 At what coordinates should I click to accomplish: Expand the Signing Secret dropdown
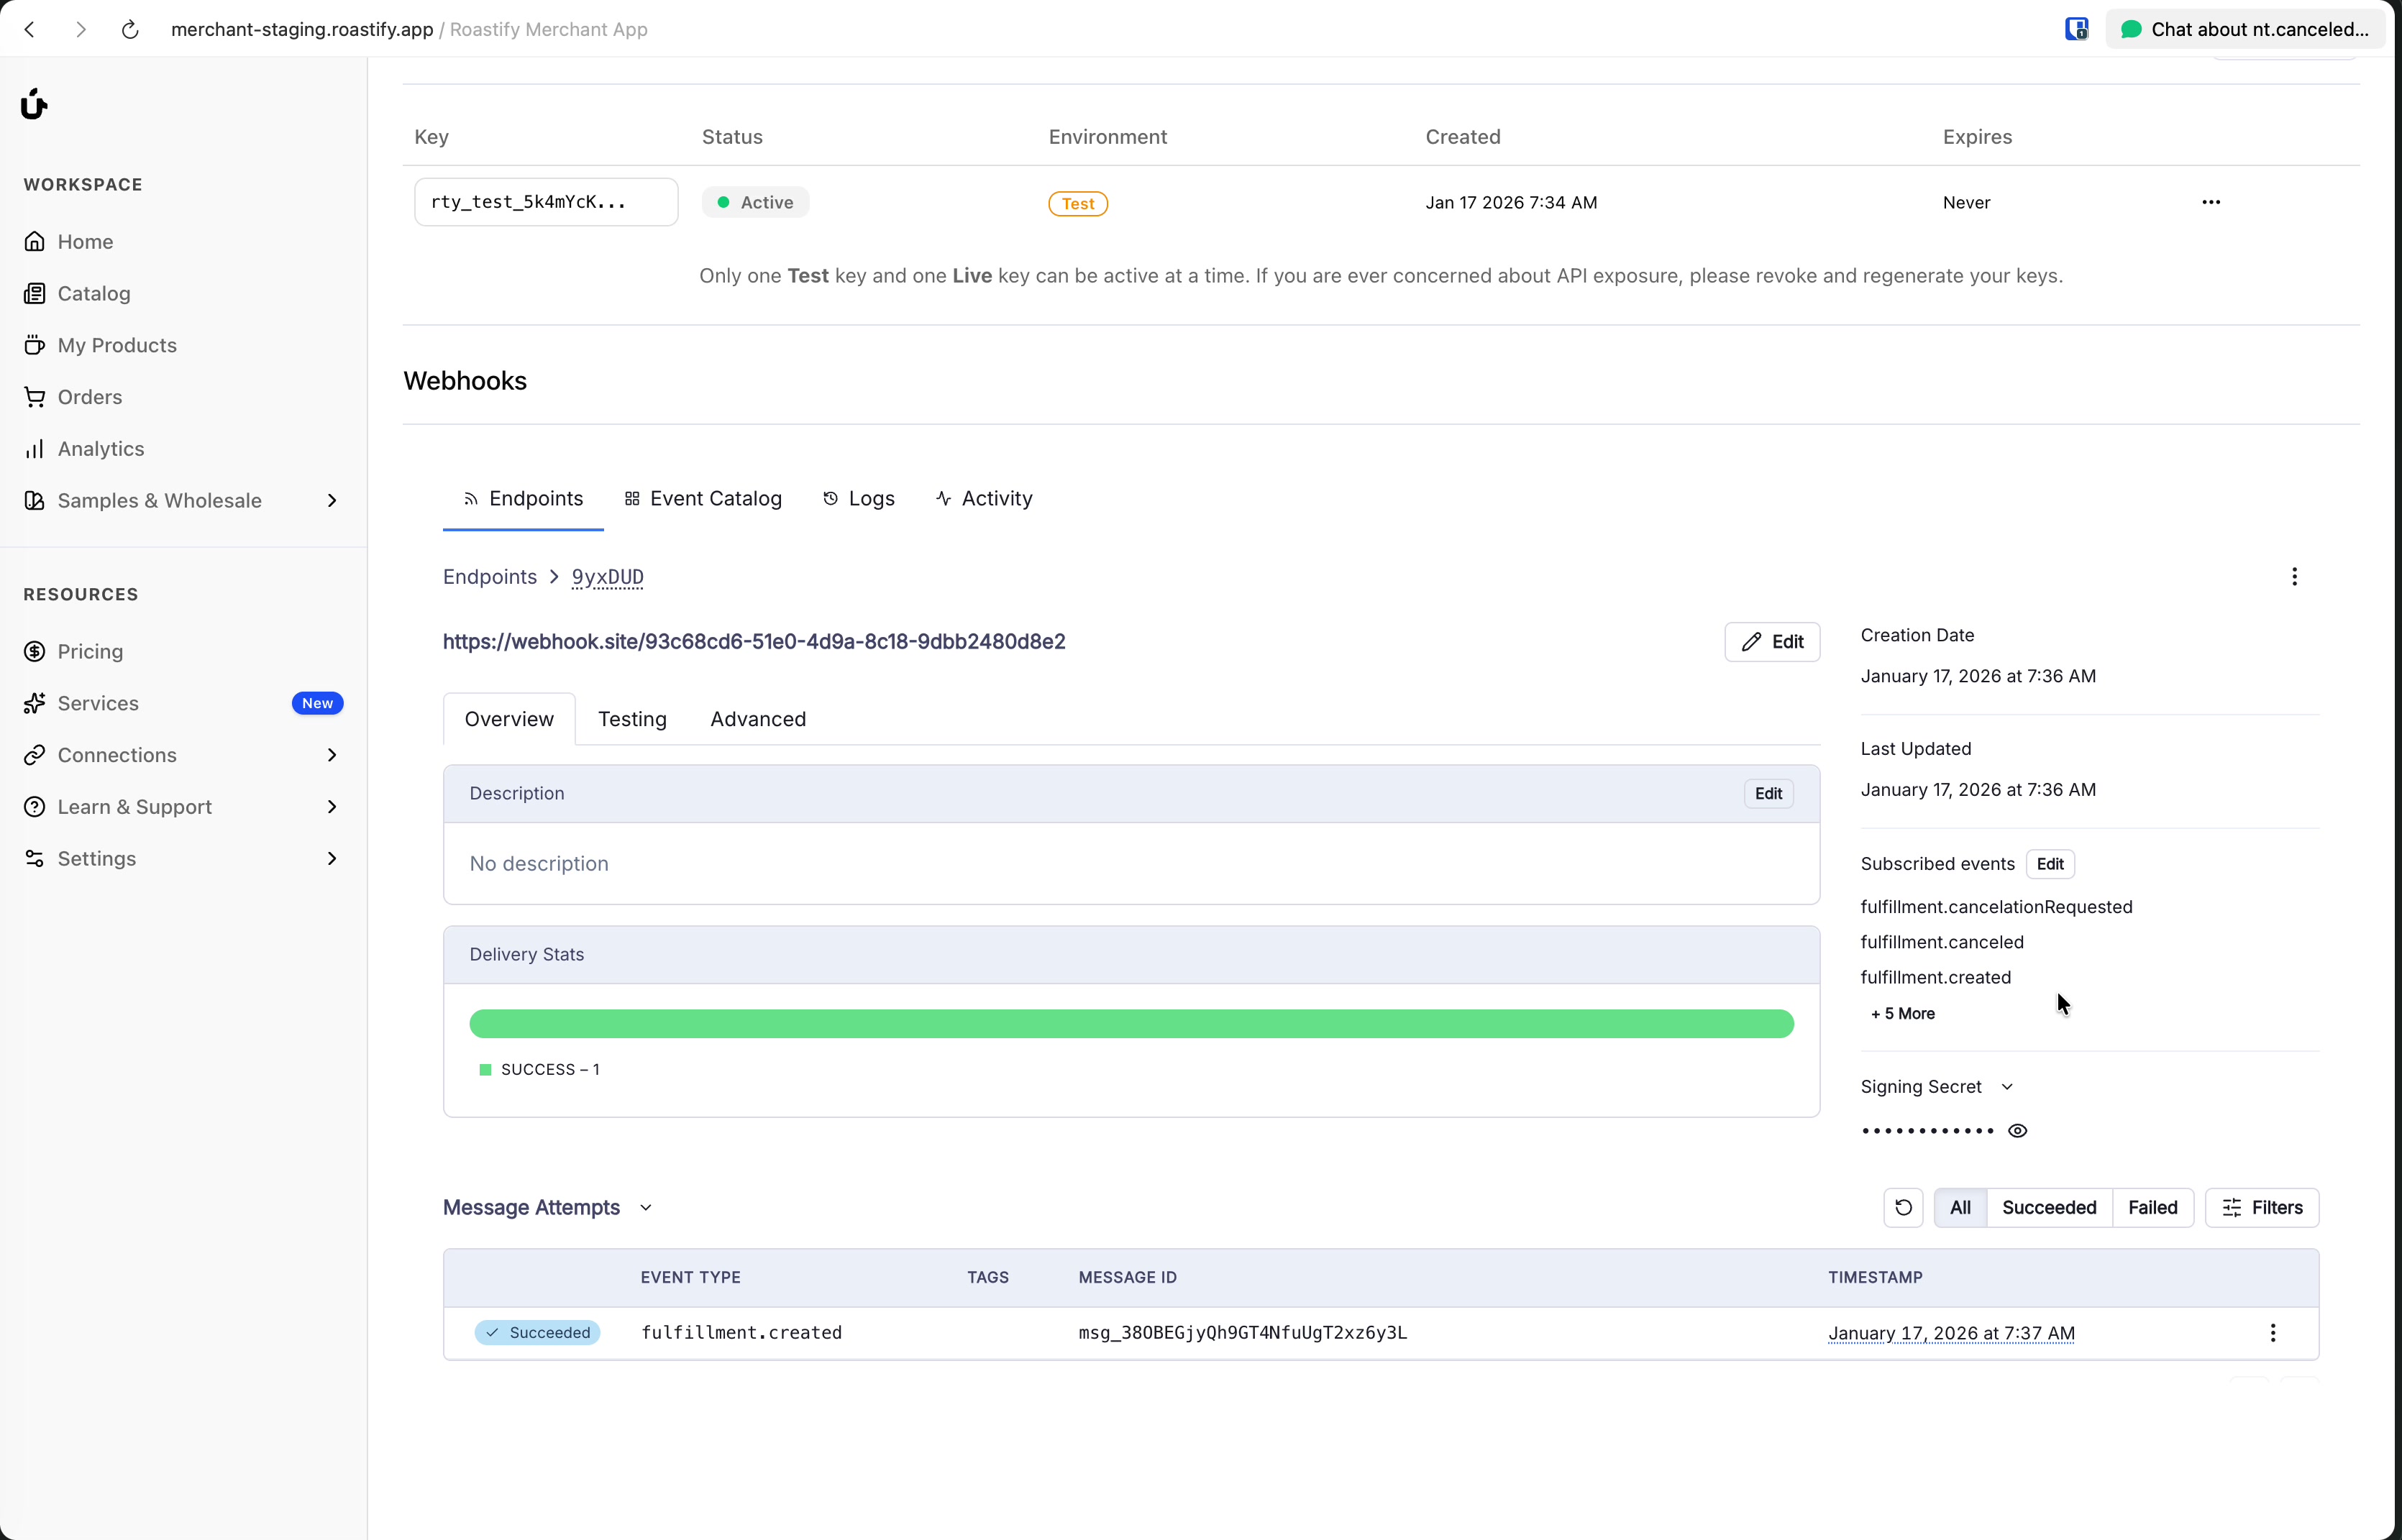coord(2006,1087)
